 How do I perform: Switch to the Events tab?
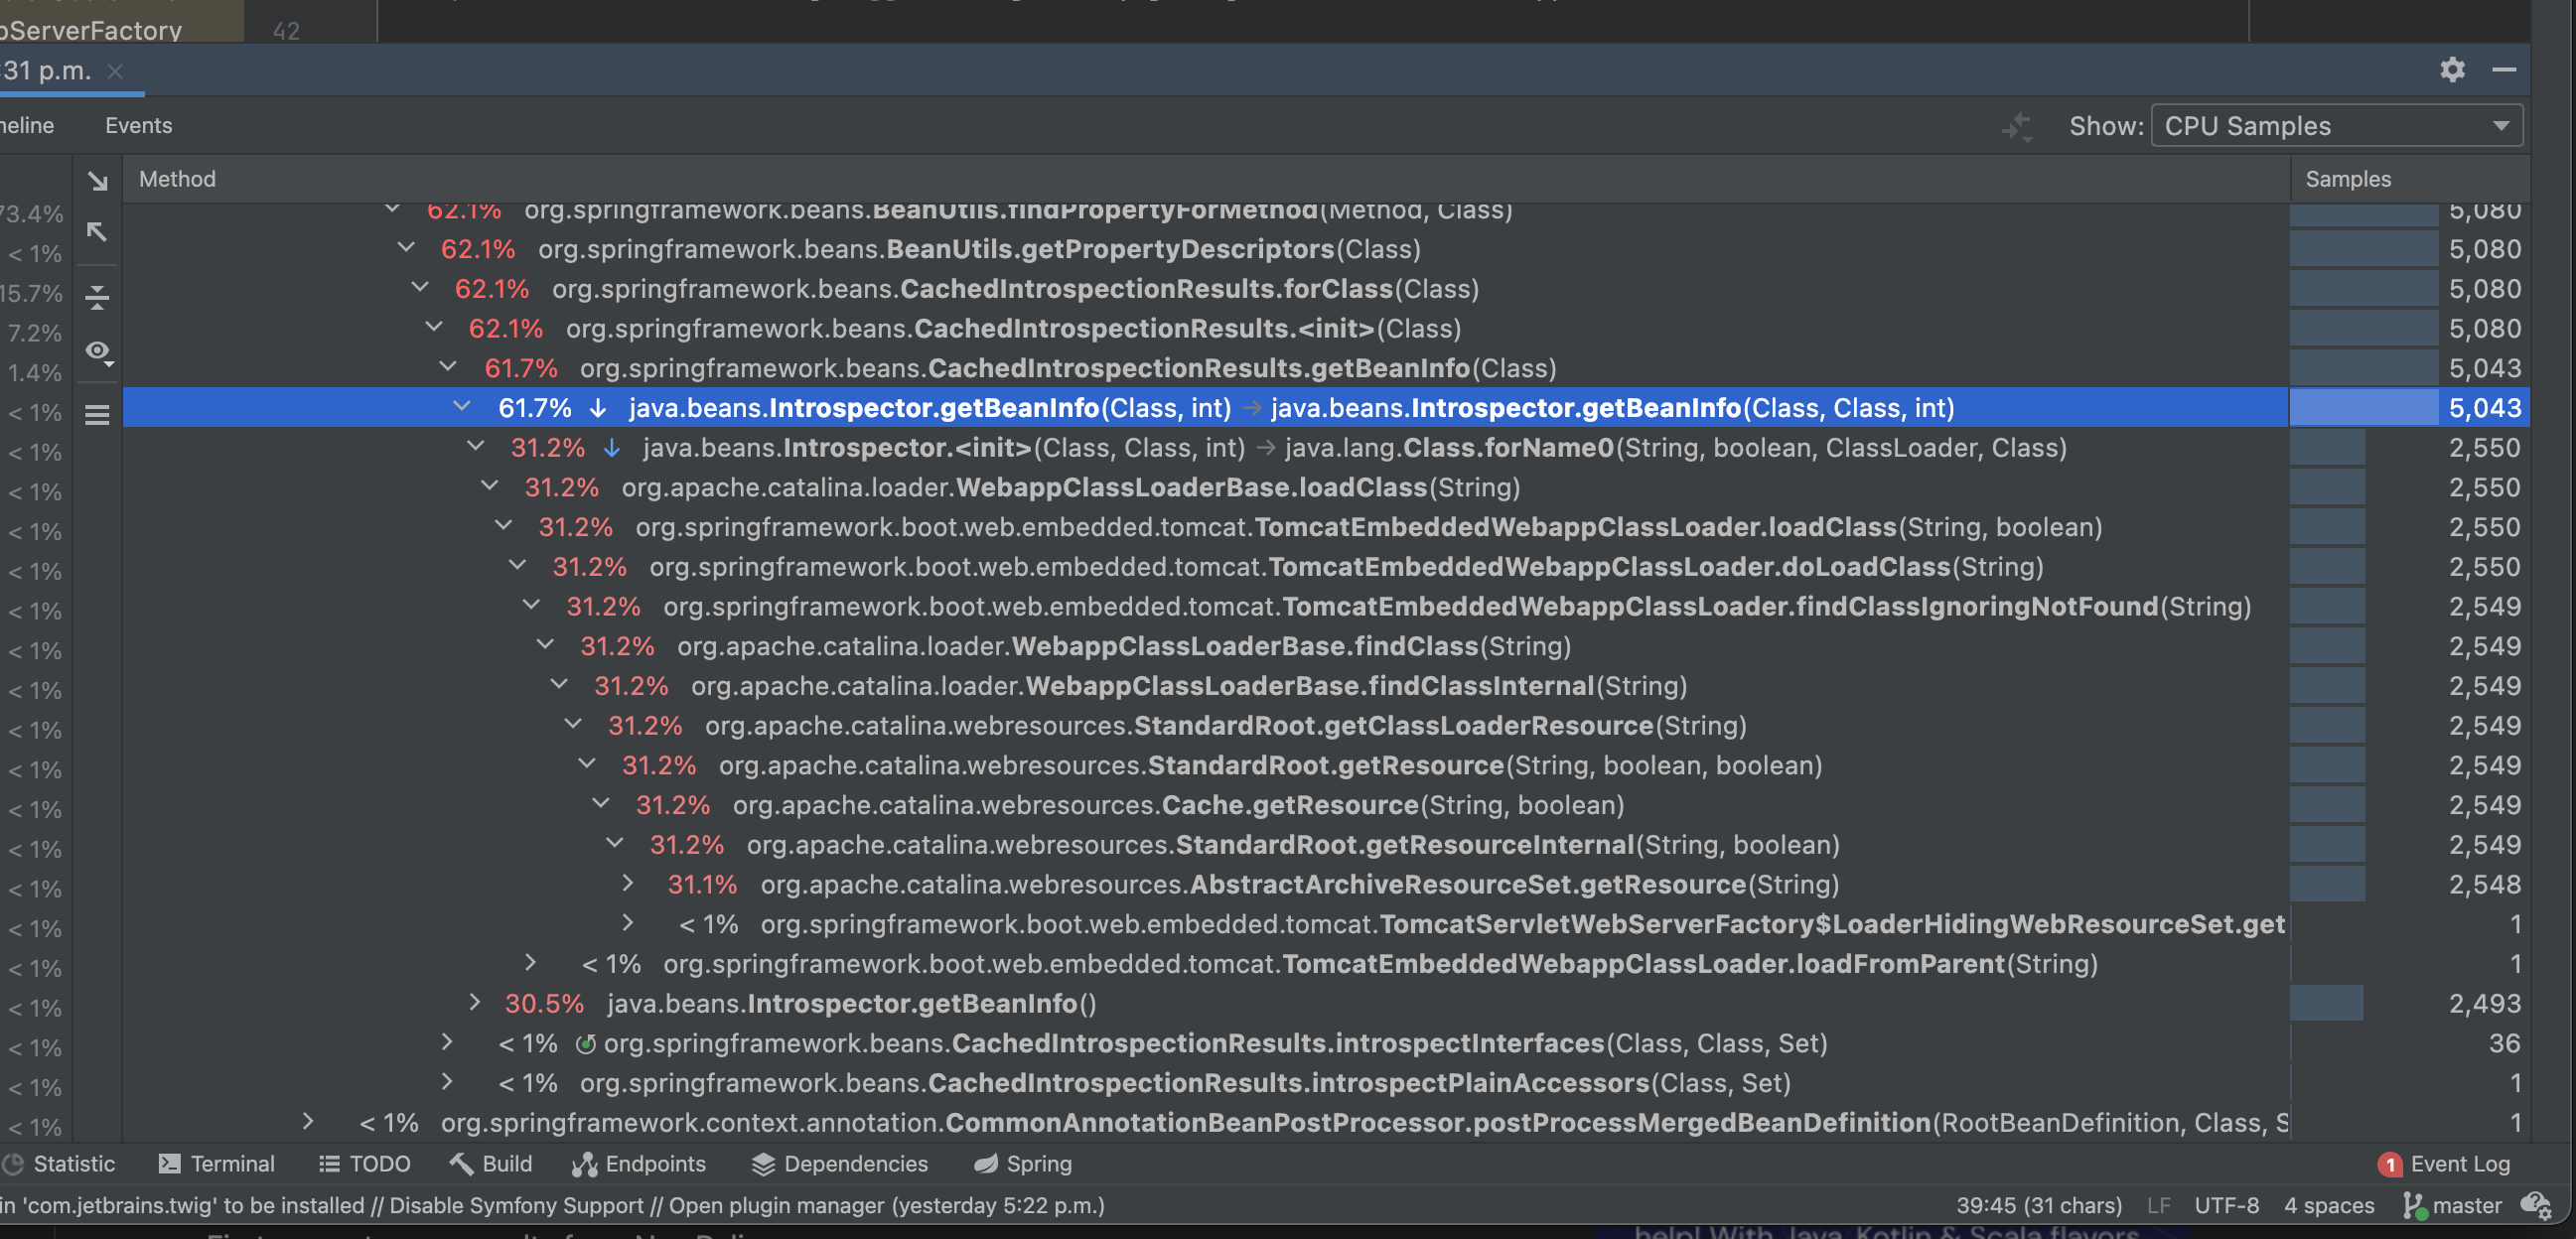coord(139,126)
